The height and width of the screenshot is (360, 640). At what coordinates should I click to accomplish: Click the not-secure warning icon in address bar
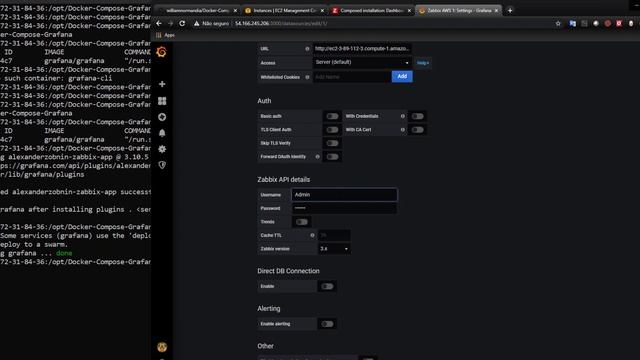coord(197,24)
